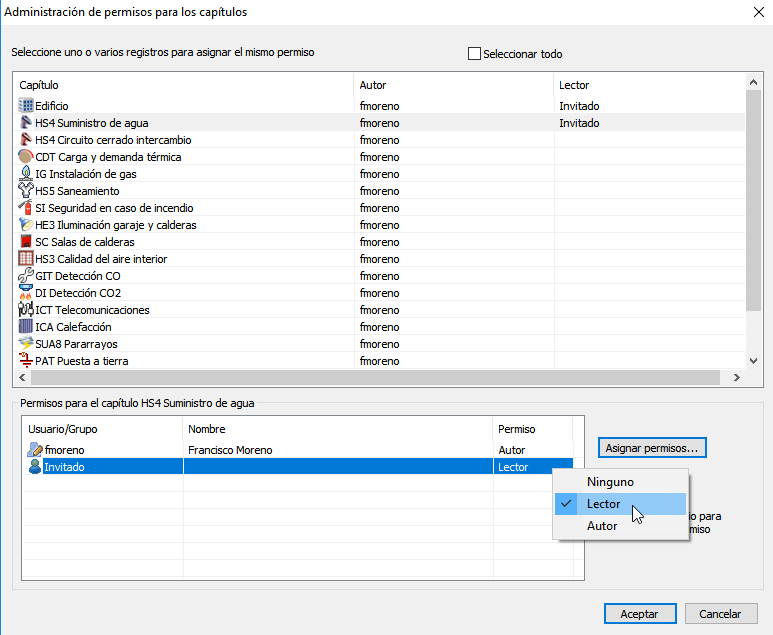The width and height of the screenshot is (773, 635).
Task: Click the Lector column header in chapter list
Action: pyautogui.click(x=649, y=85)
